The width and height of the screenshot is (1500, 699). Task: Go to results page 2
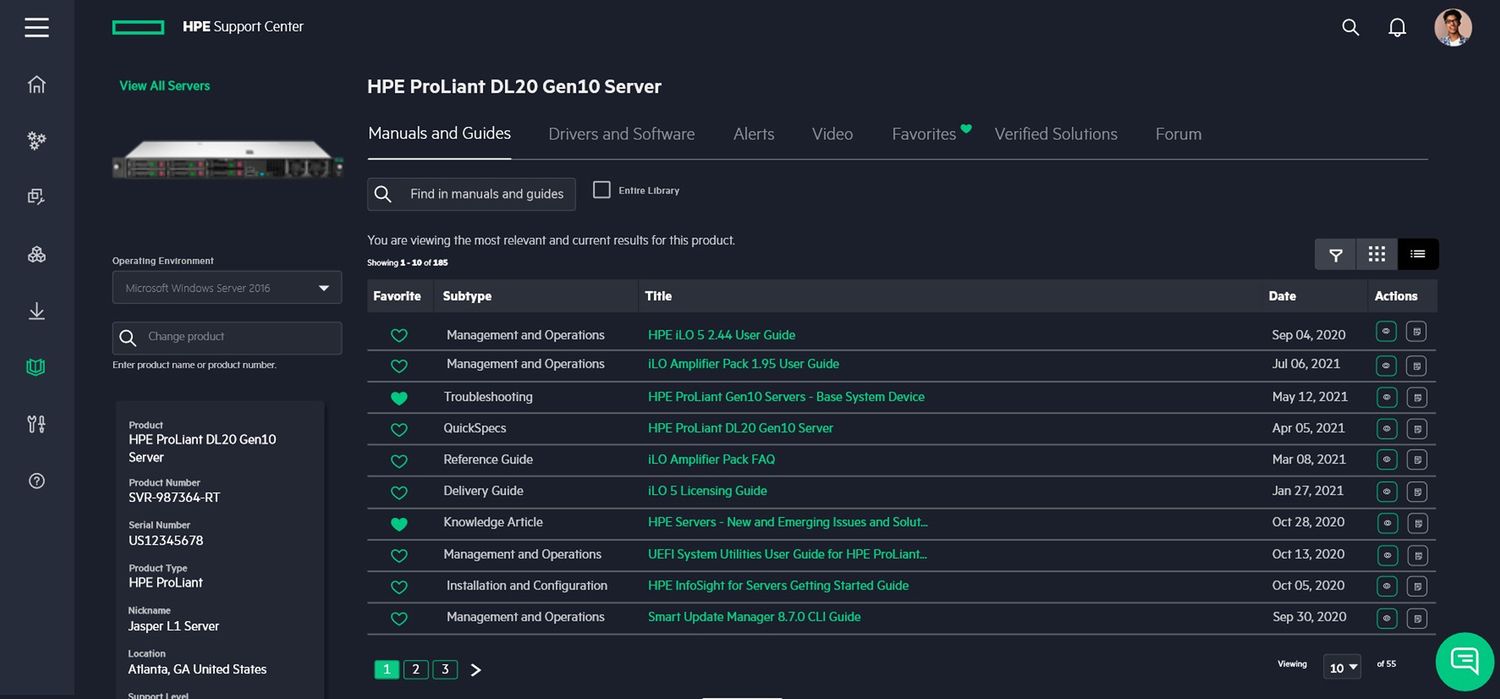[x=416, y=669]
